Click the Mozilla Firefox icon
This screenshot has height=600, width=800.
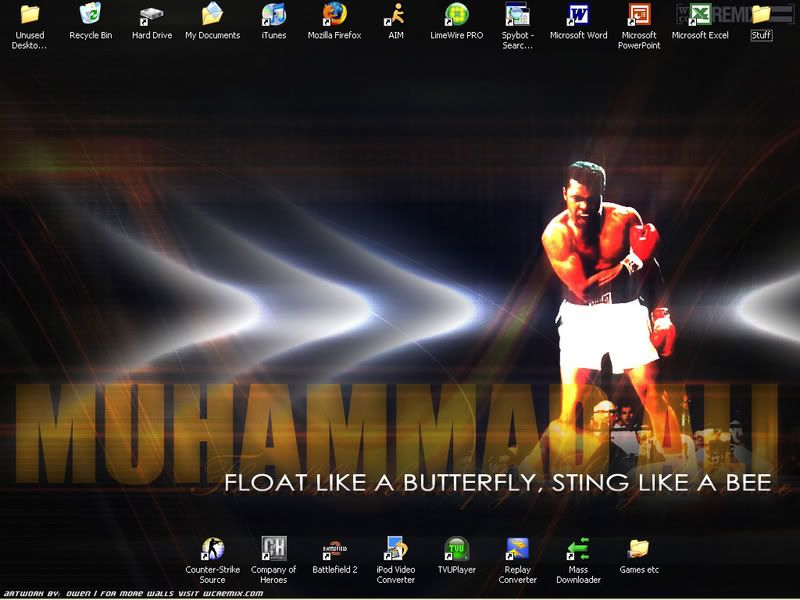(333, 15)
